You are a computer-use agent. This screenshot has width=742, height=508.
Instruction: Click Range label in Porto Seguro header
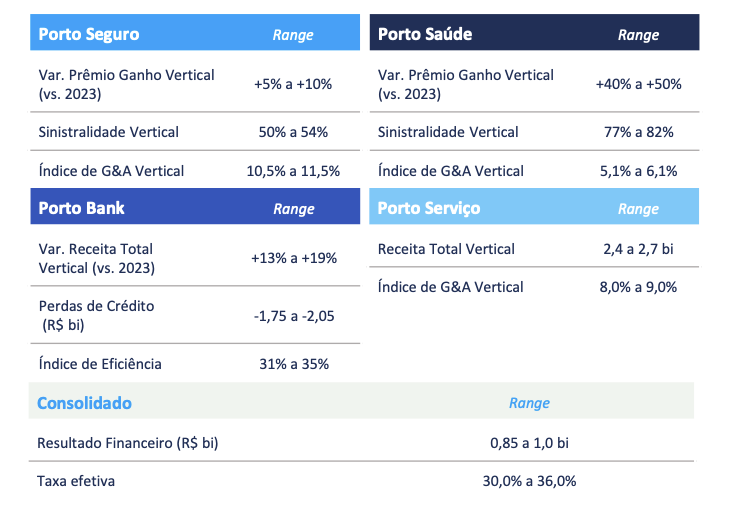[x=293, y=35]
